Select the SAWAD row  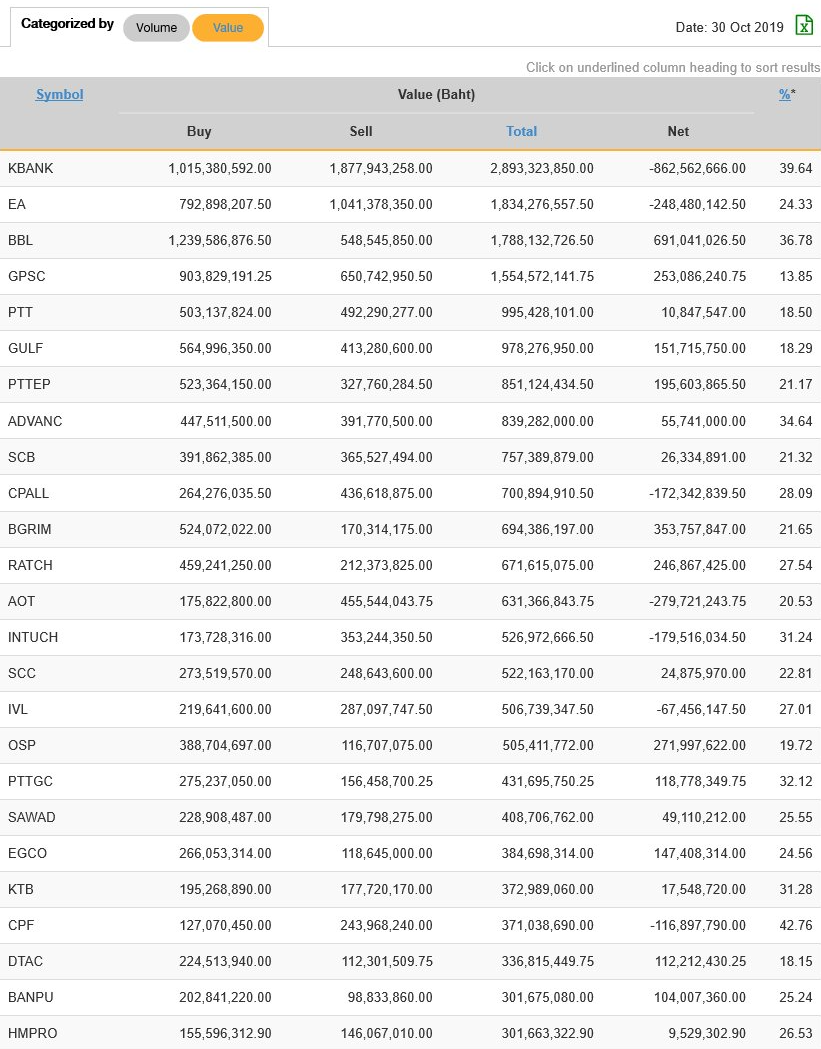[31, 817]
